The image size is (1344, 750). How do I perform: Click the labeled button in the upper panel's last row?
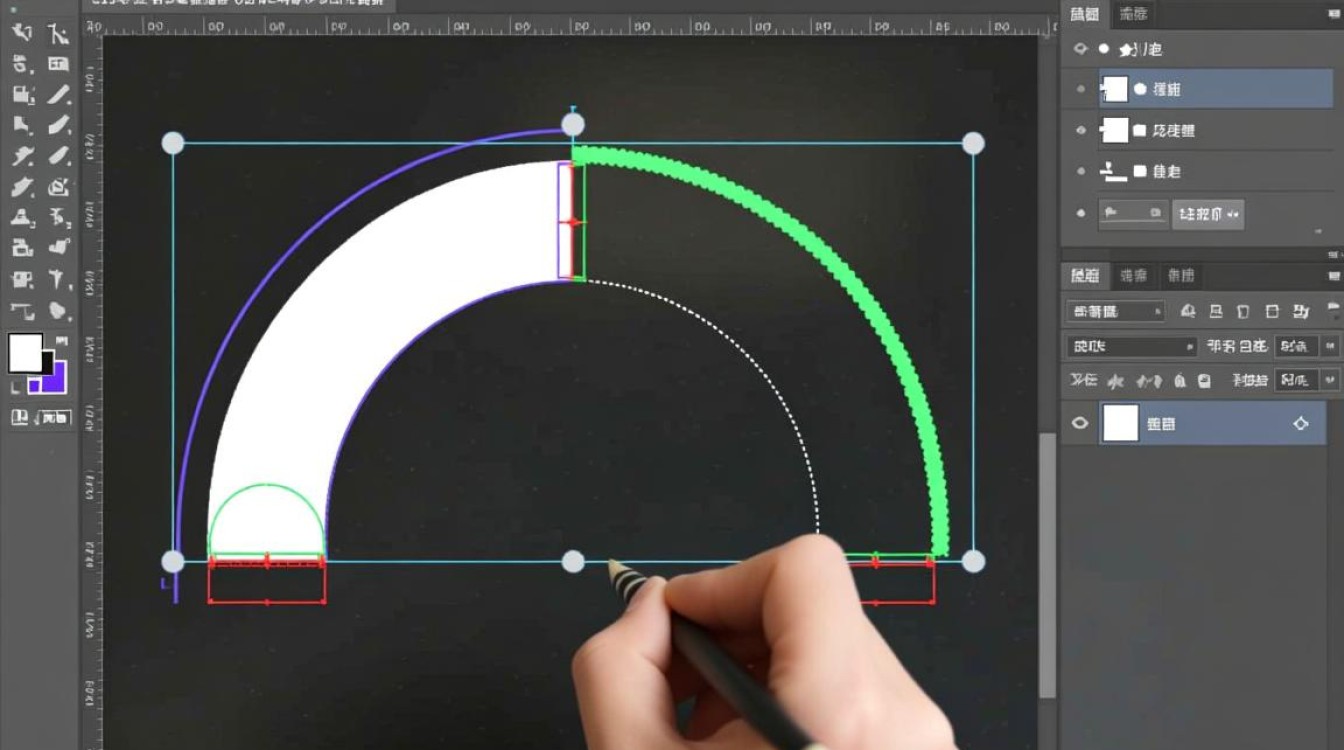(1208, 214)
